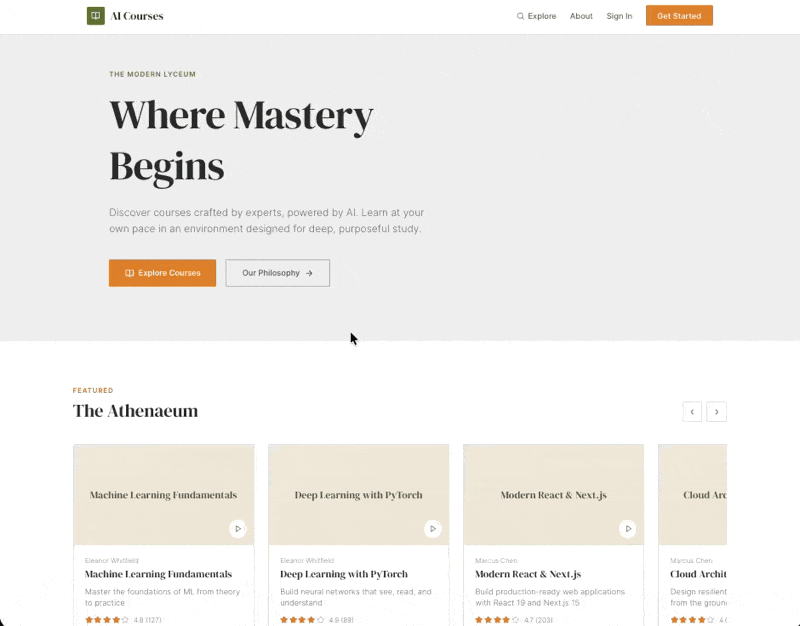The image size is (800, 626).
Task: Click "The Athenaeum" section heading
Action: (x=135, y=411)
